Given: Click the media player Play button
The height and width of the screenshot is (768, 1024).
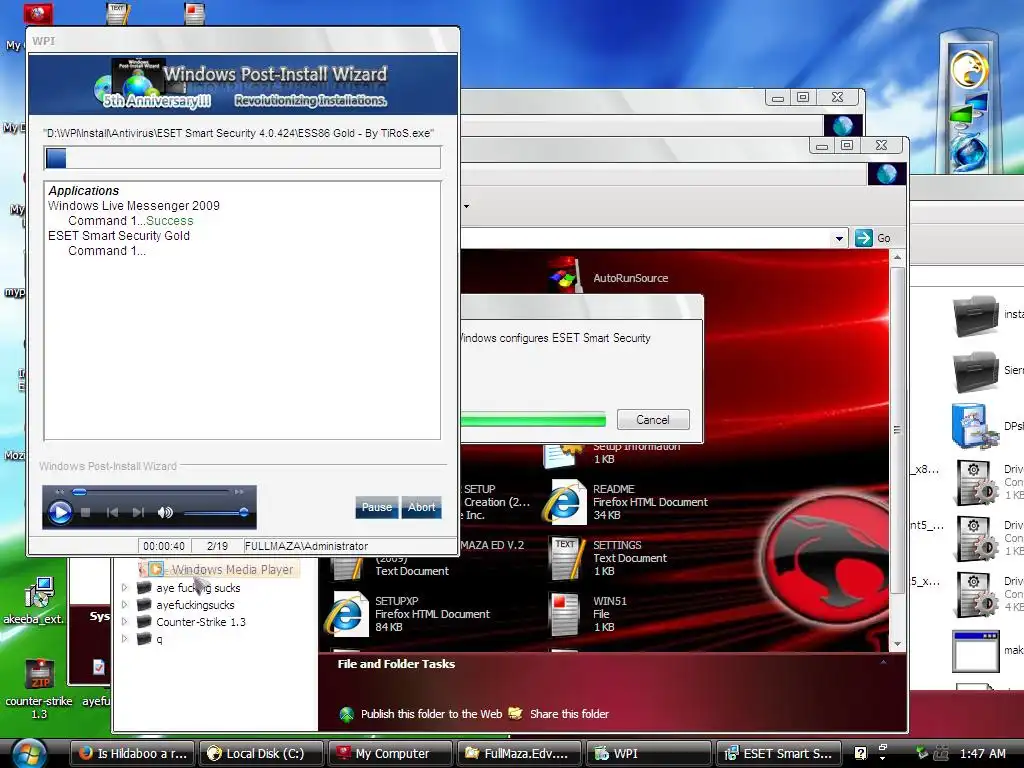Looking at the screenshot, I should tap(60, 512).
